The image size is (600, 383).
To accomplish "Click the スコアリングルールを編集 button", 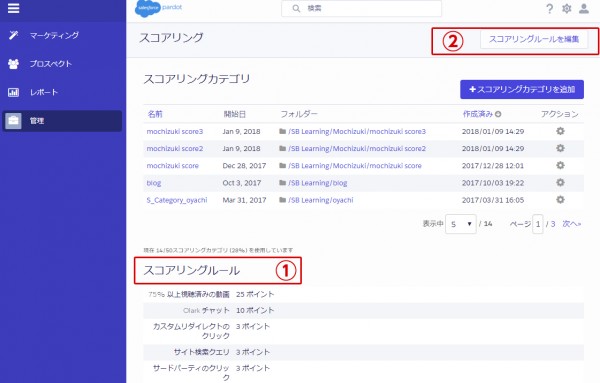I will coord(534,39).
